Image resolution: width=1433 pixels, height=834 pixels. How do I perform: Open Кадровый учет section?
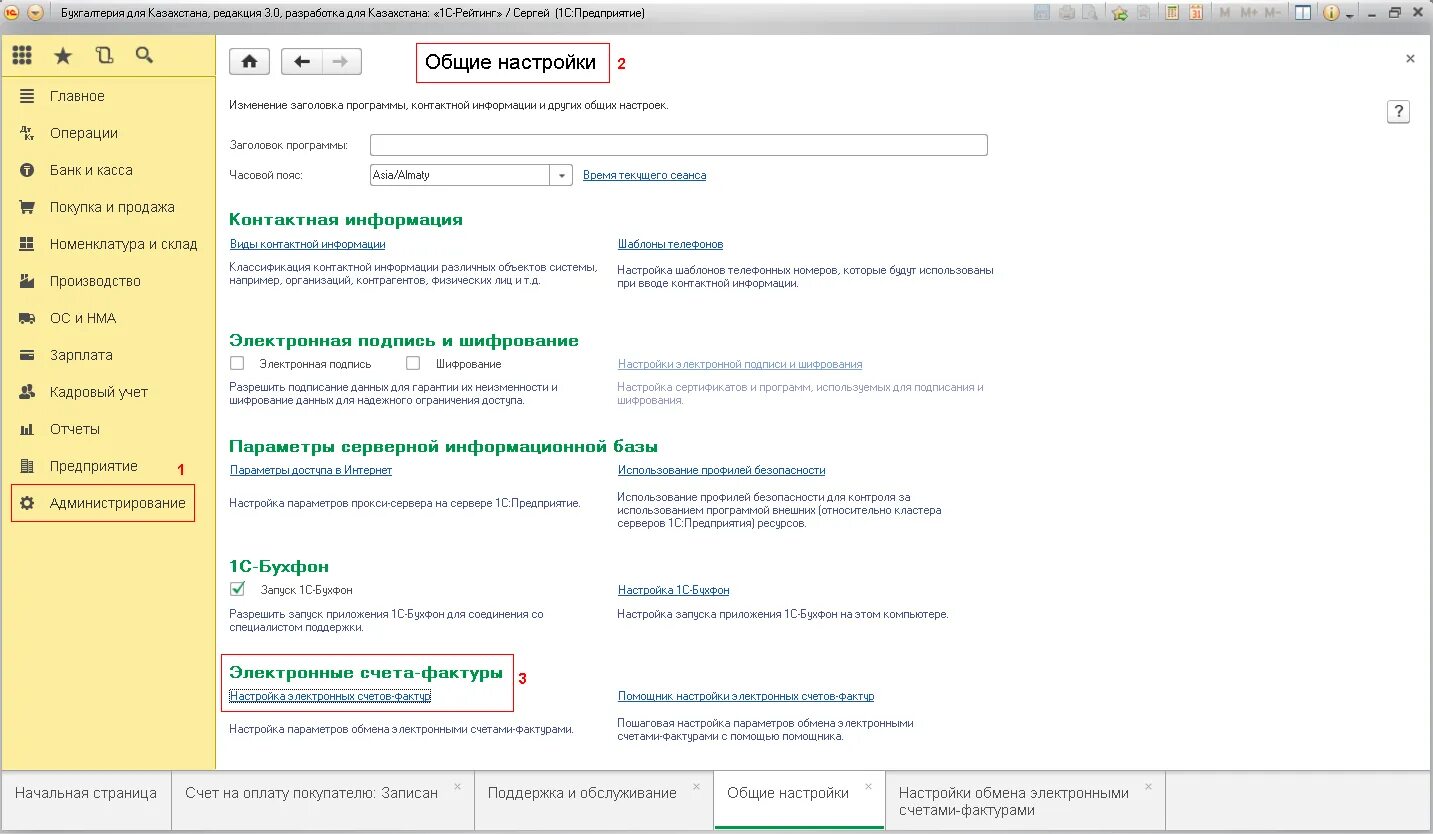point(108,392)
